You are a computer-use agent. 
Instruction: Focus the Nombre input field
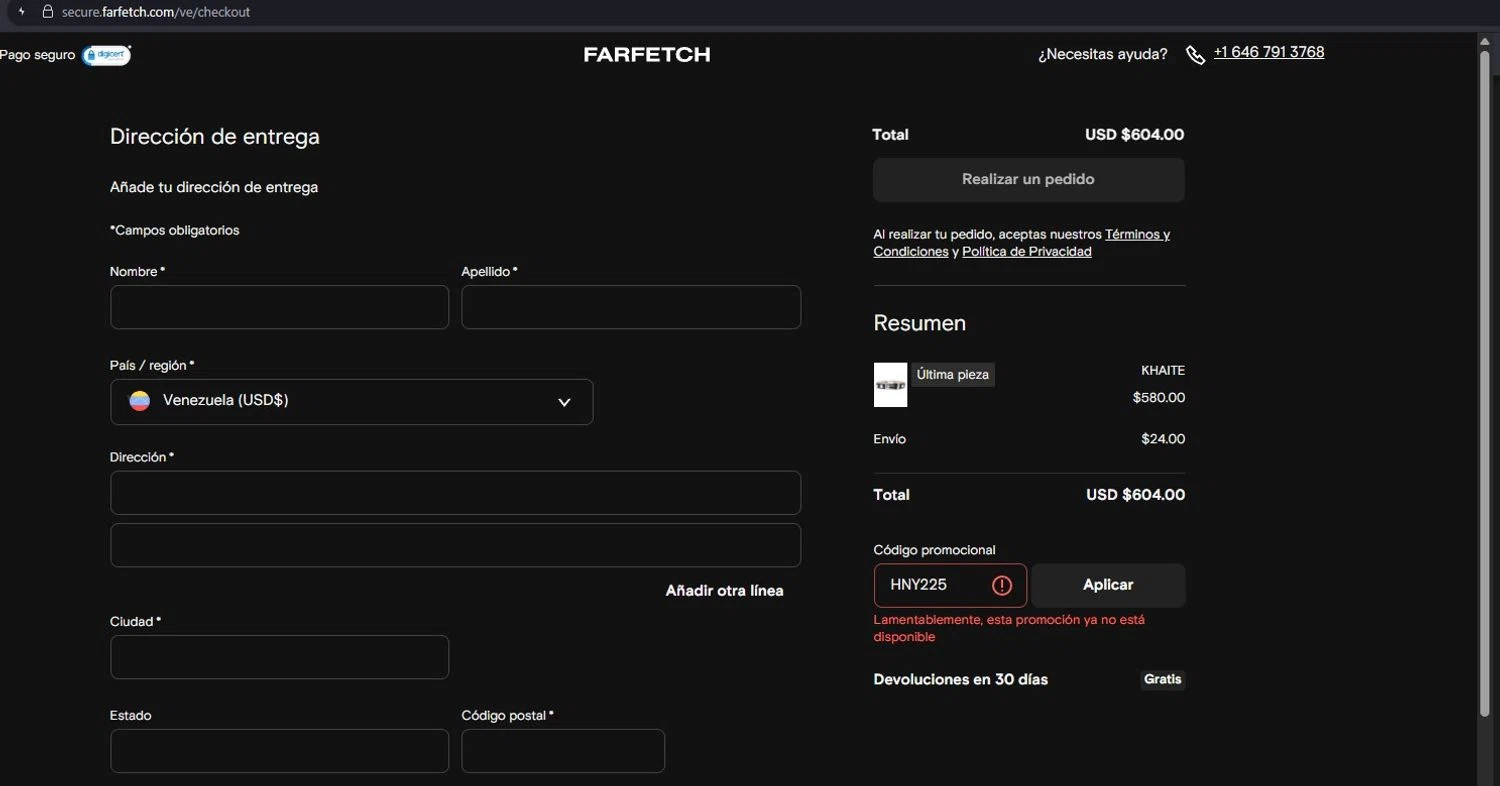click(x=280, y=307)
